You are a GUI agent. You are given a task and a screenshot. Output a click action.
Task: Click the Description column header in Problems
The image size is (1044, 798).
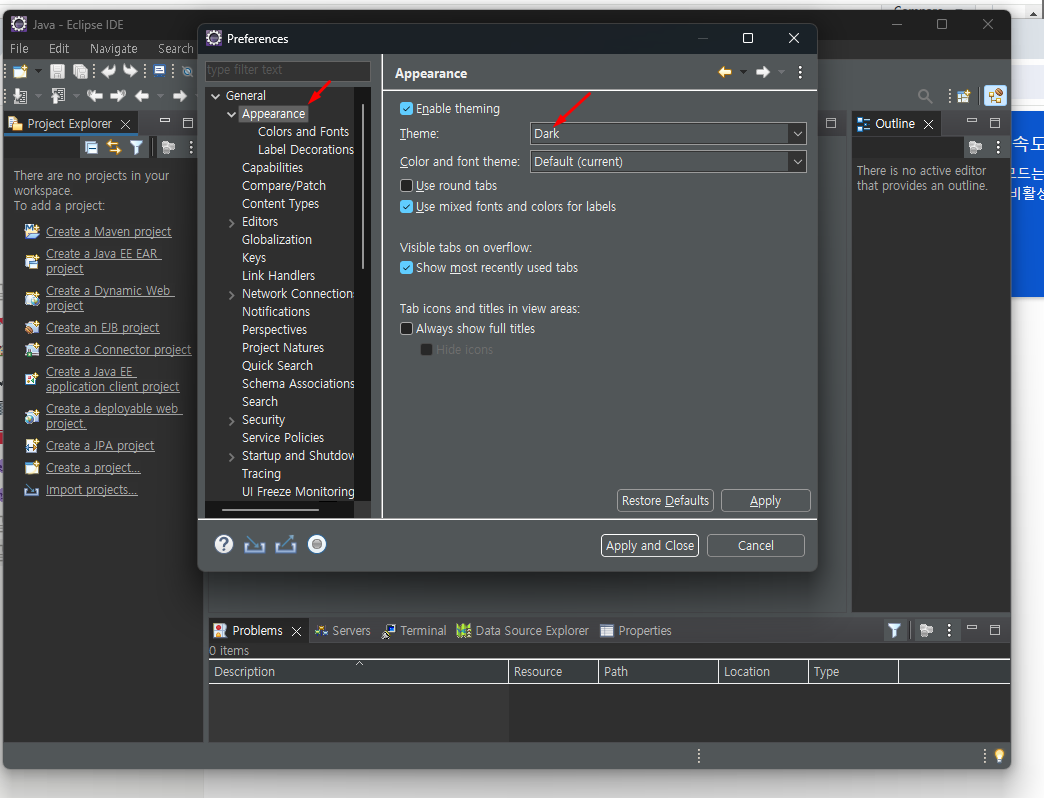[359, 672]
